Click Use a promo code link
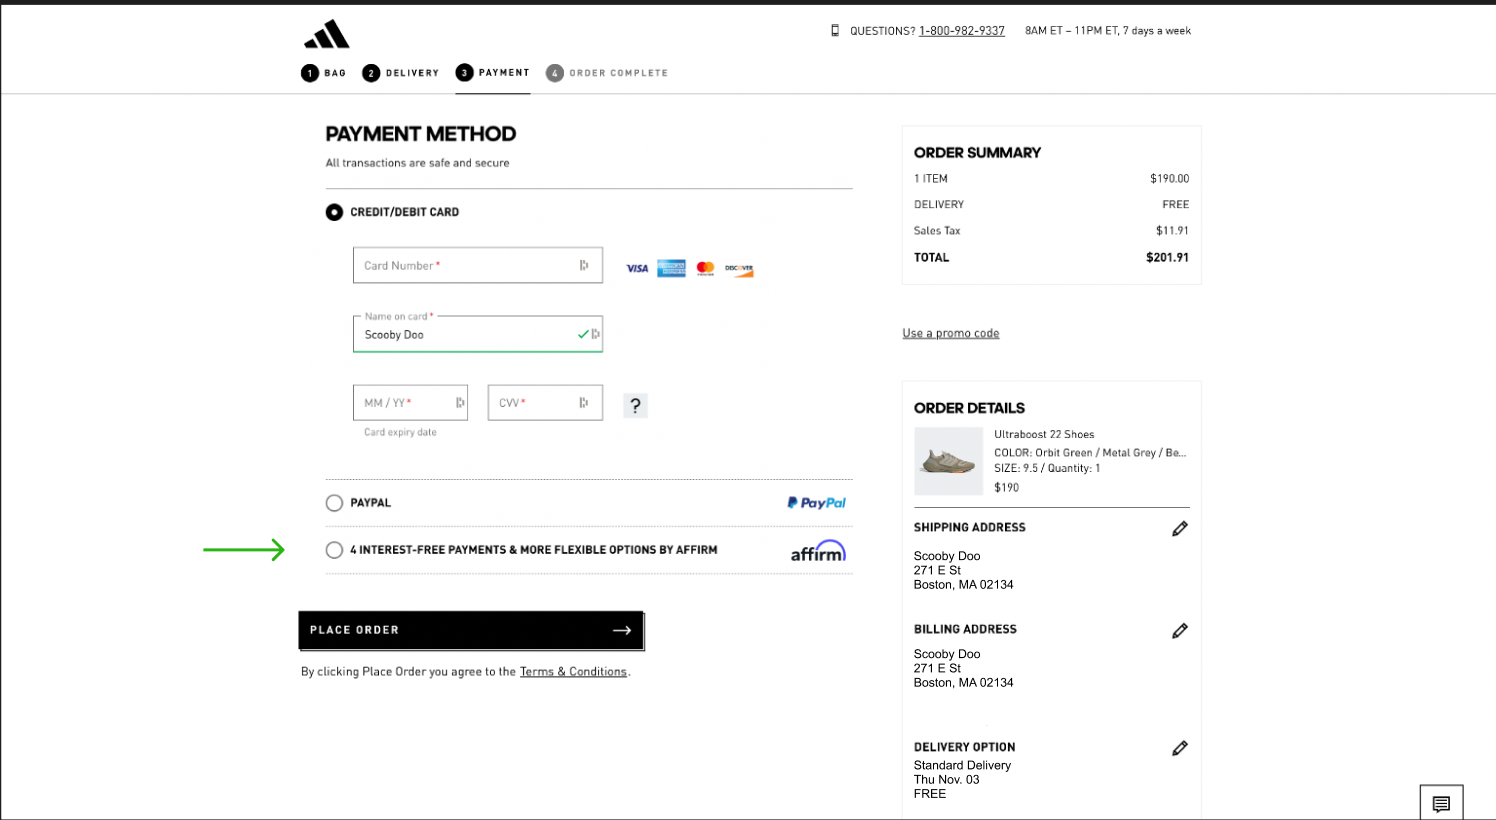This screenshot has height=820, width=1496. tap(950, 333)
